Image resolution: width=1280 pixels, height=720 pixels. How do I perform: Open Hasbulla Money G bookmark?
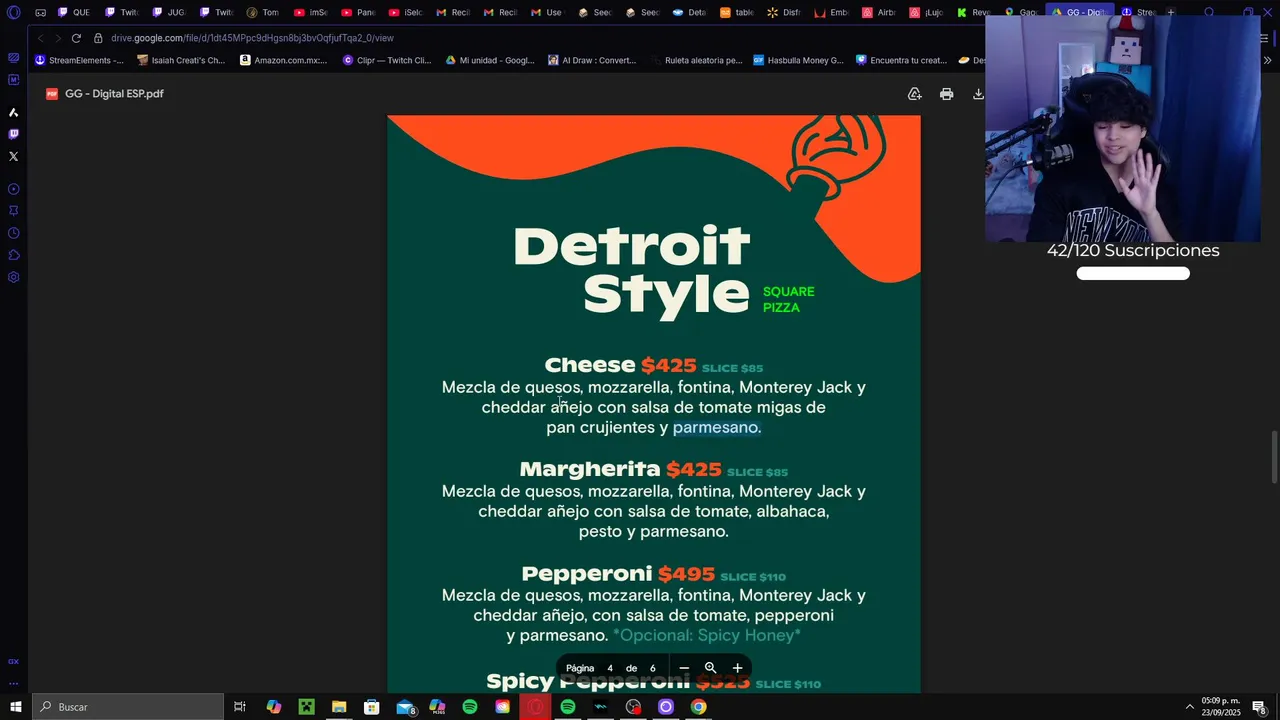[799, 60]
